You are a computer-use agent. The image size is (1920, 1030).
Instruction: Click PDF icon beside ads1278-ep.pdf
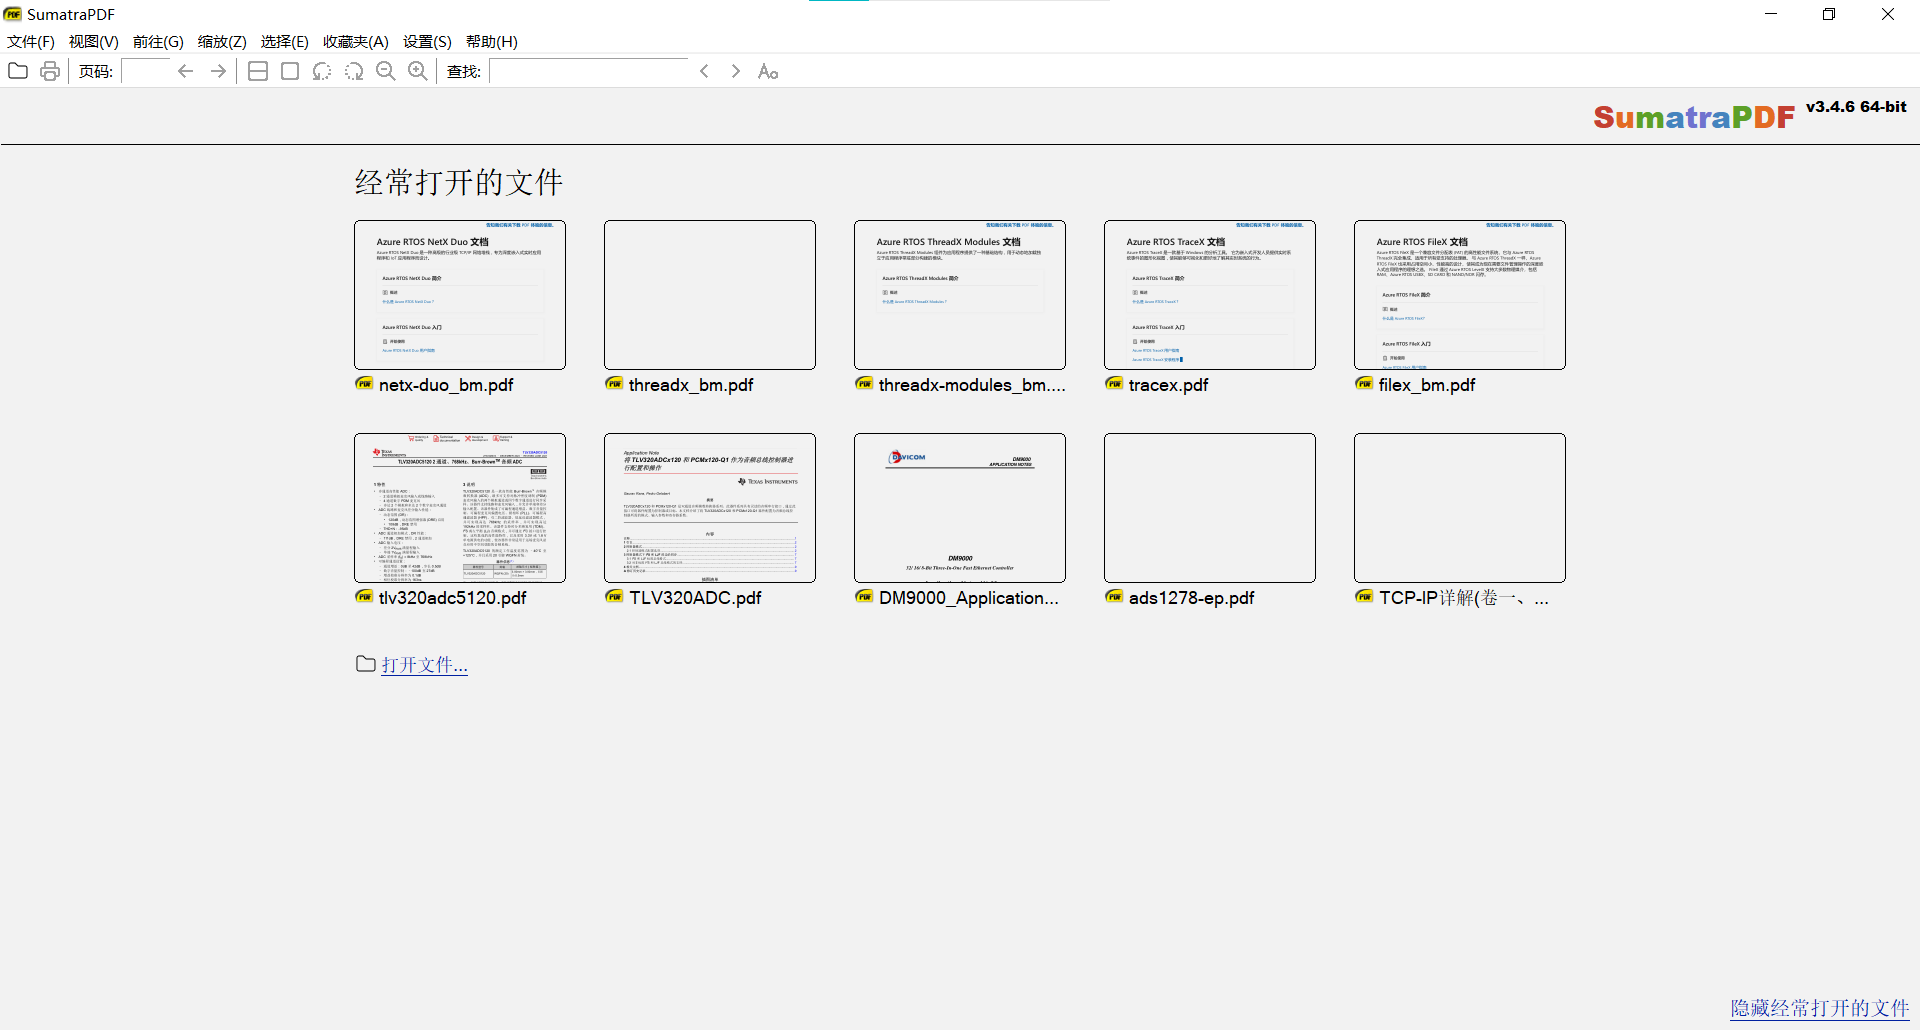click(x=1114, y=597)
